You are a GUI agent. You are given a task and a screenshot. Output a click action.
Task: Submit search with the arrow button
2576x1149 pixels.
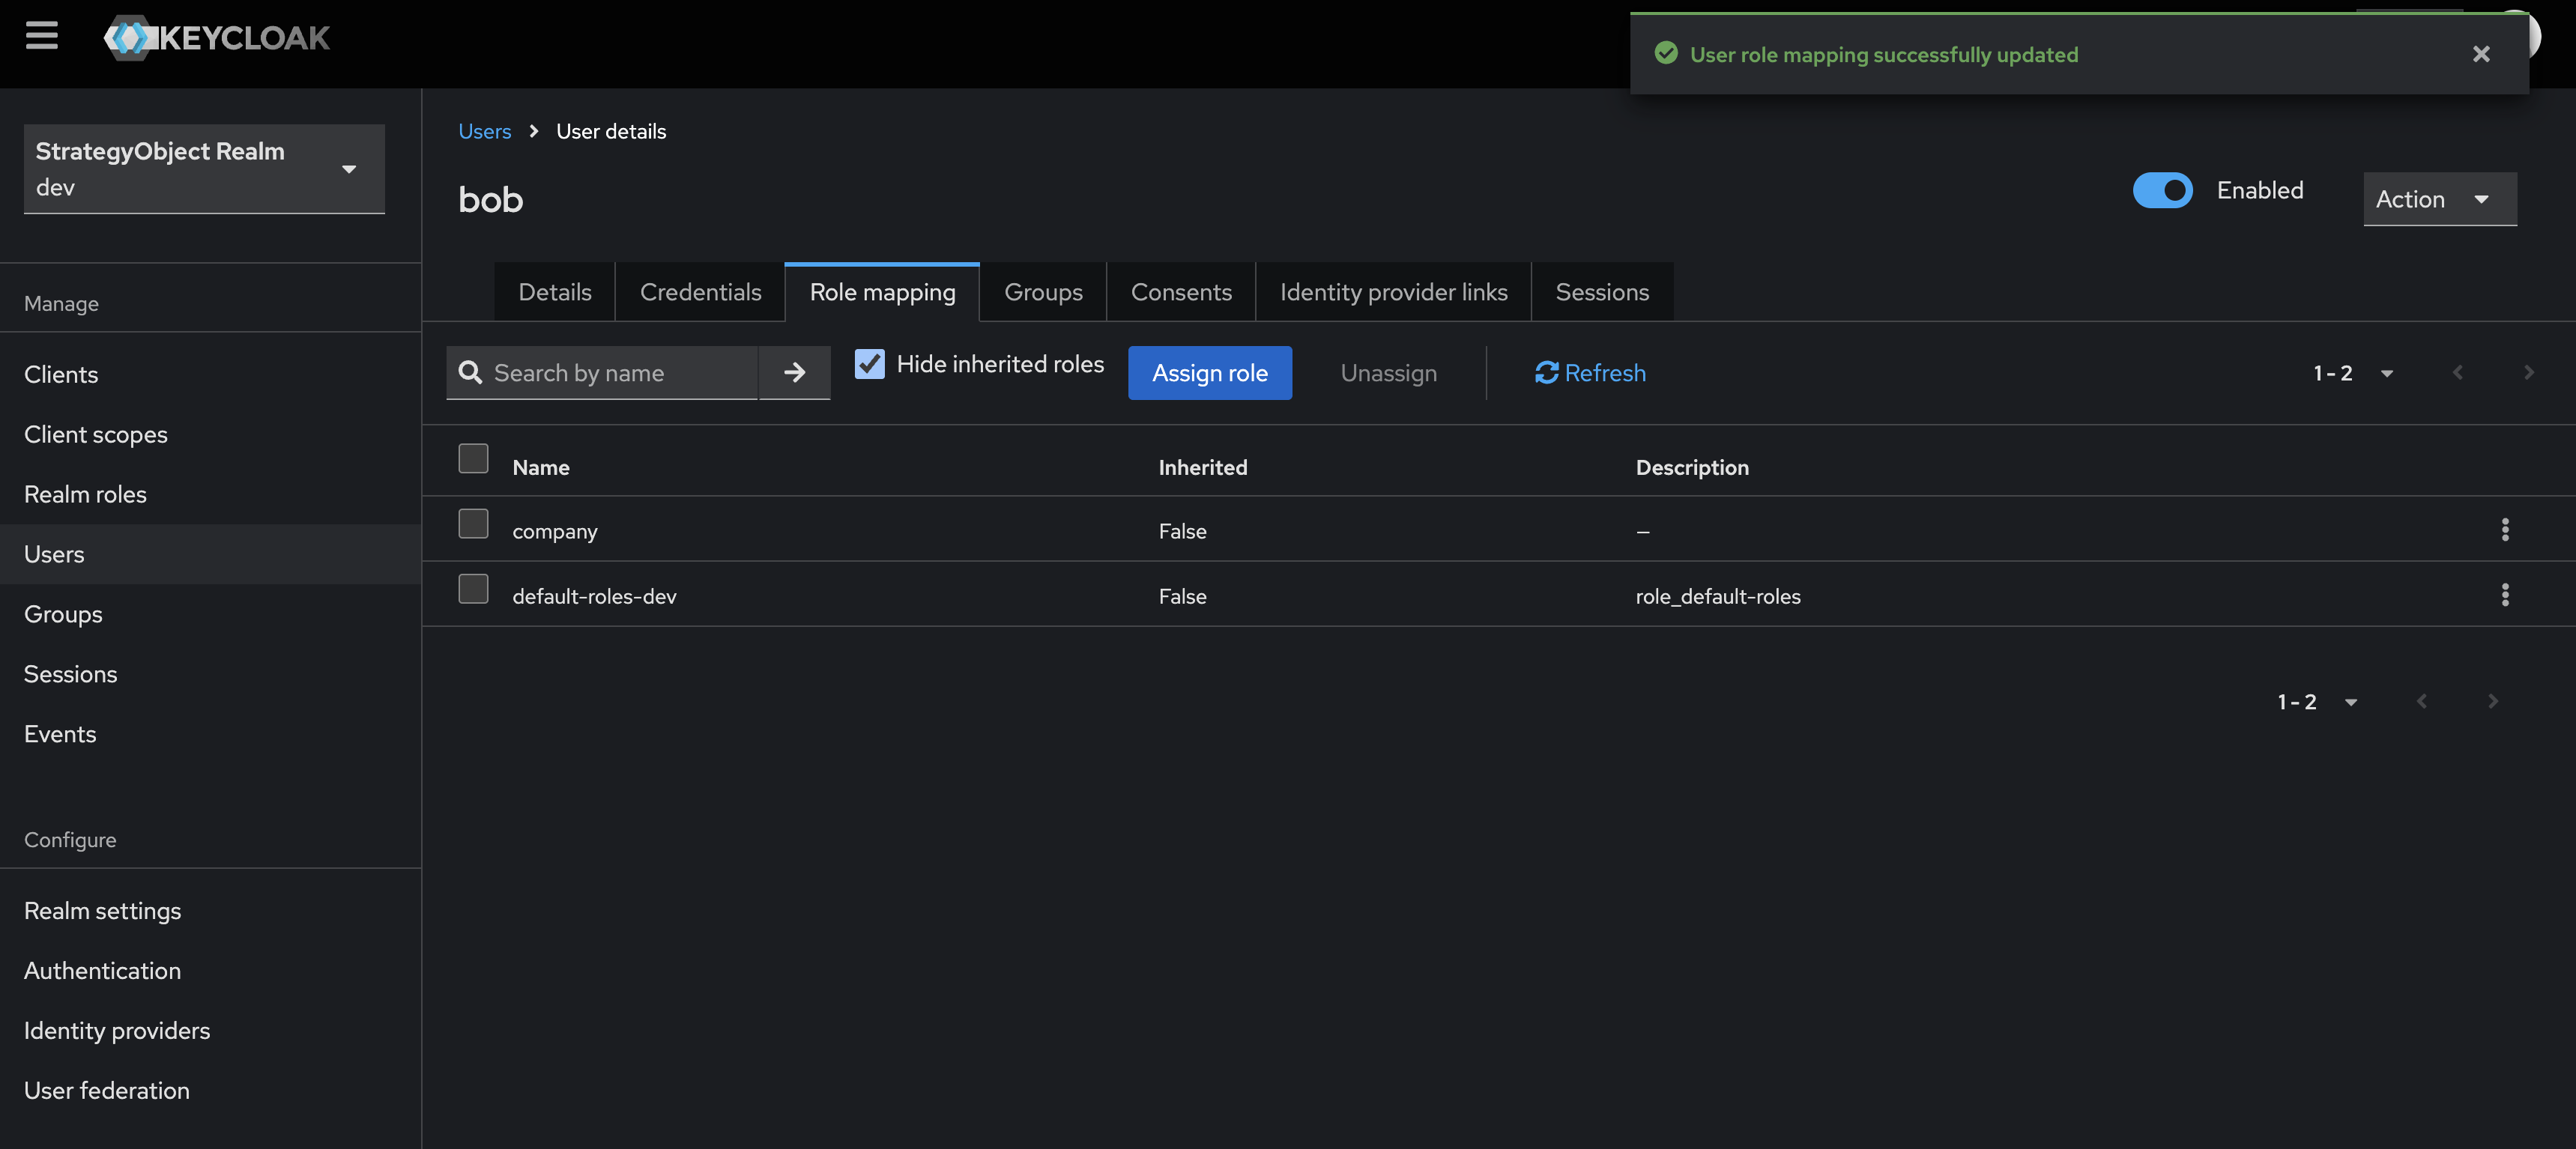(794, 373)
